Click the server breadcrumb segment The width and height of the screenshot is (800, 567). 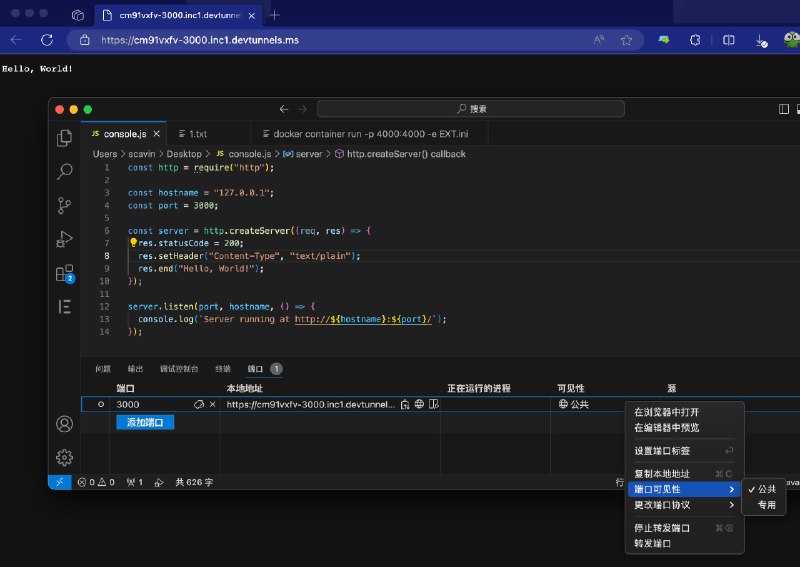click(303, 154)
